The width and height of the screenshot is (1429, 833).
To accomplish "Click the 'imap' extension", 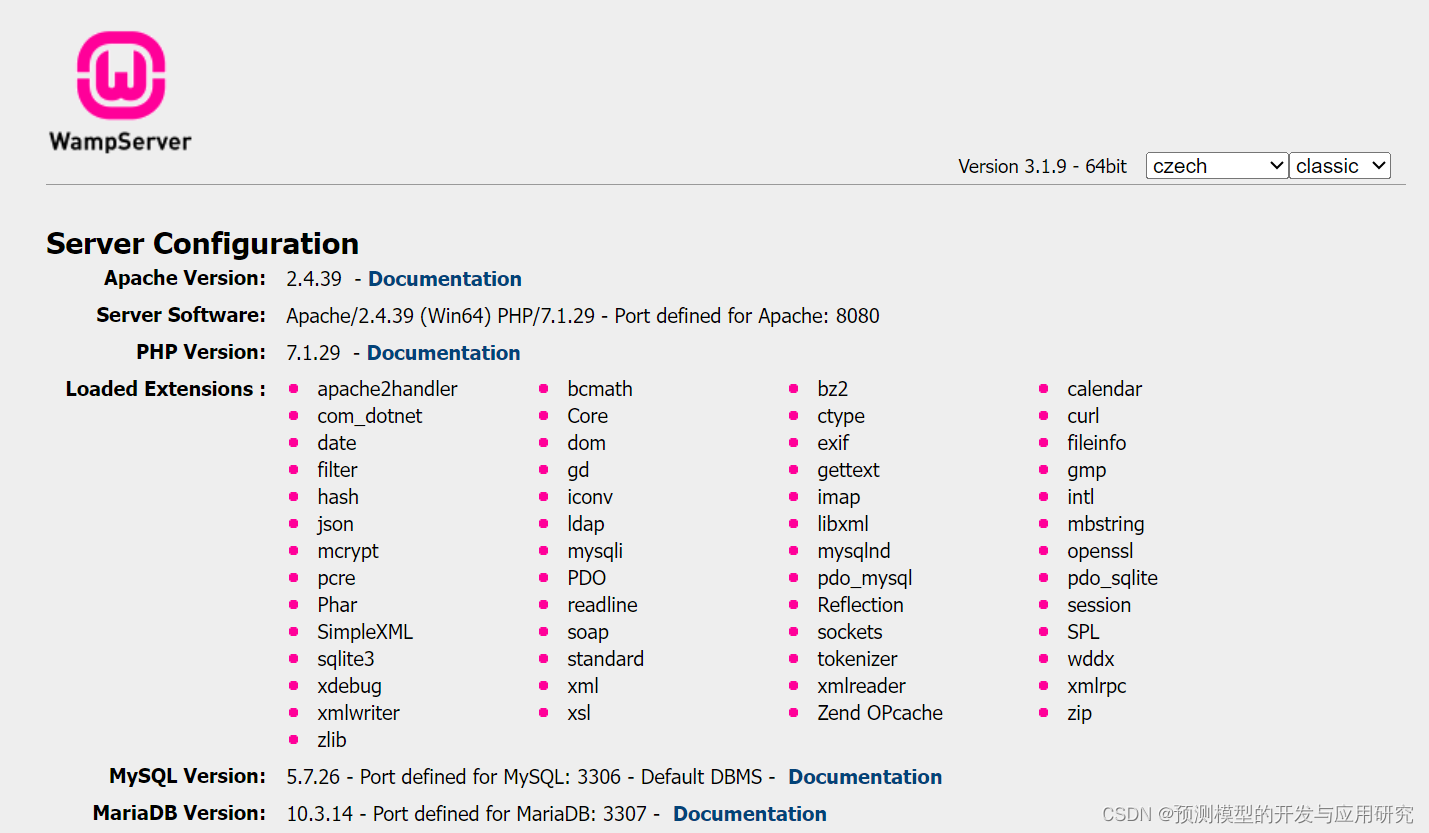I will tap(838, 497).
